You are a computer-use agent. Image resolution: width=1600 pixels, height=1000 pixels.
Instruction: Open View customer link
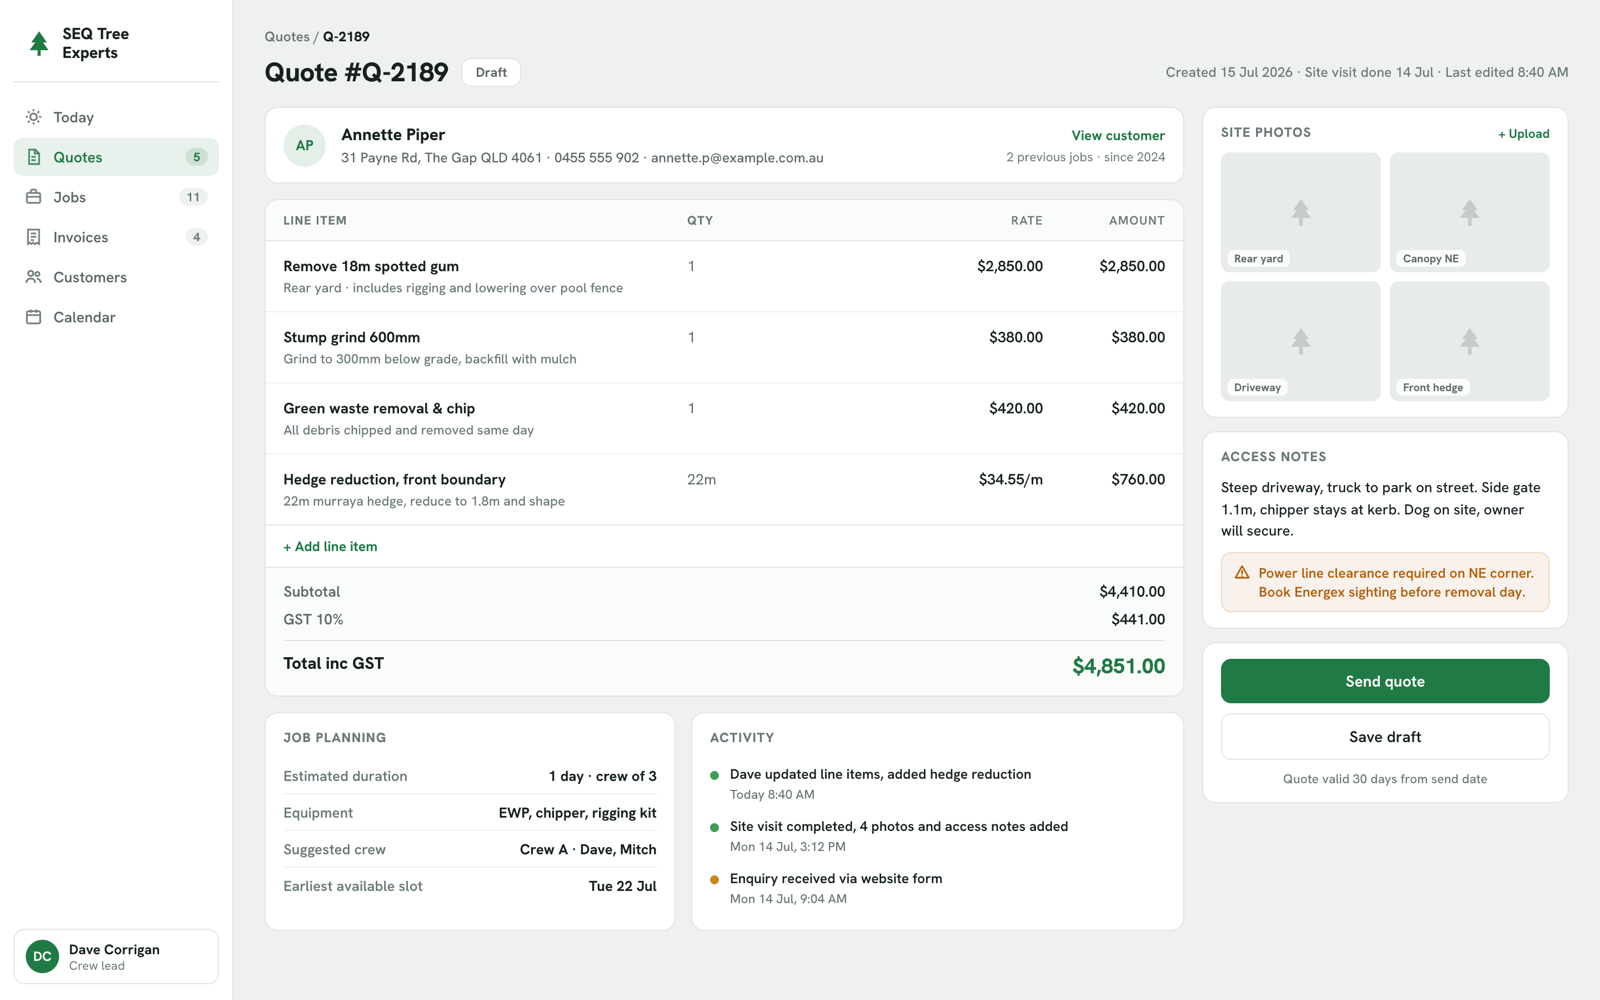(x=1118, y=135)
